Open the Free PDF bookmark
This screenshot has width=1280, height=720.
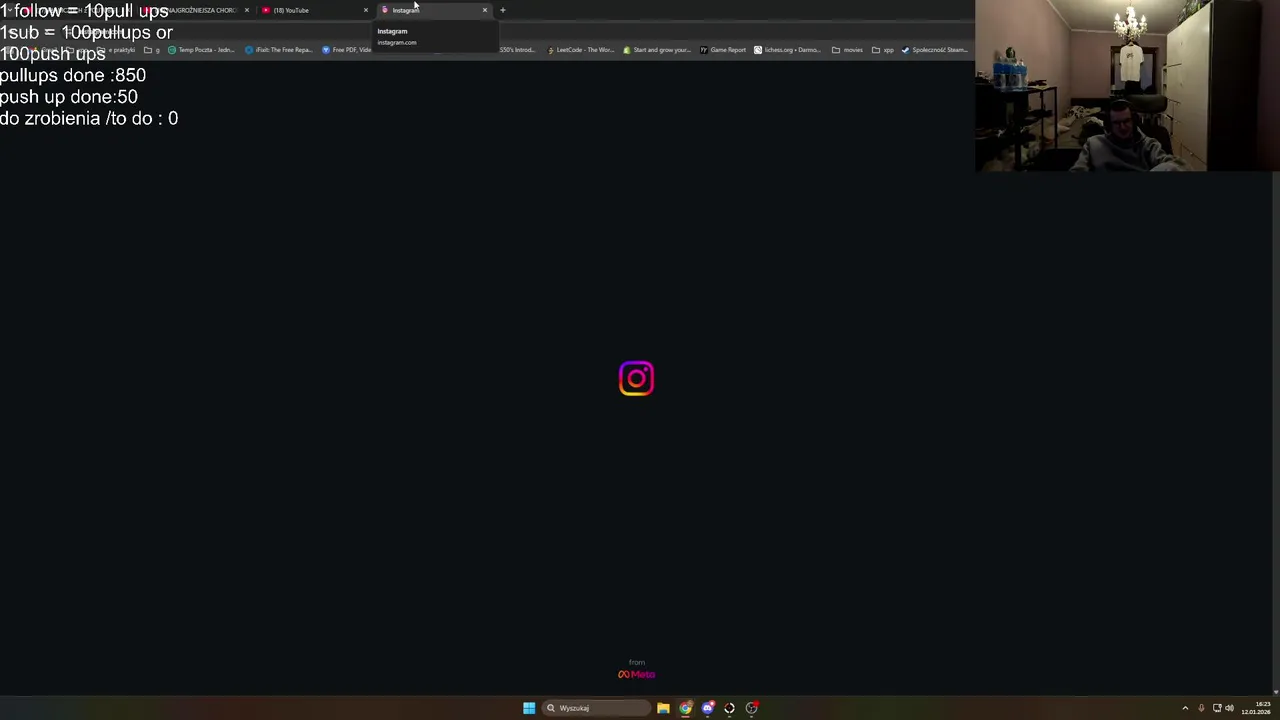347,50
